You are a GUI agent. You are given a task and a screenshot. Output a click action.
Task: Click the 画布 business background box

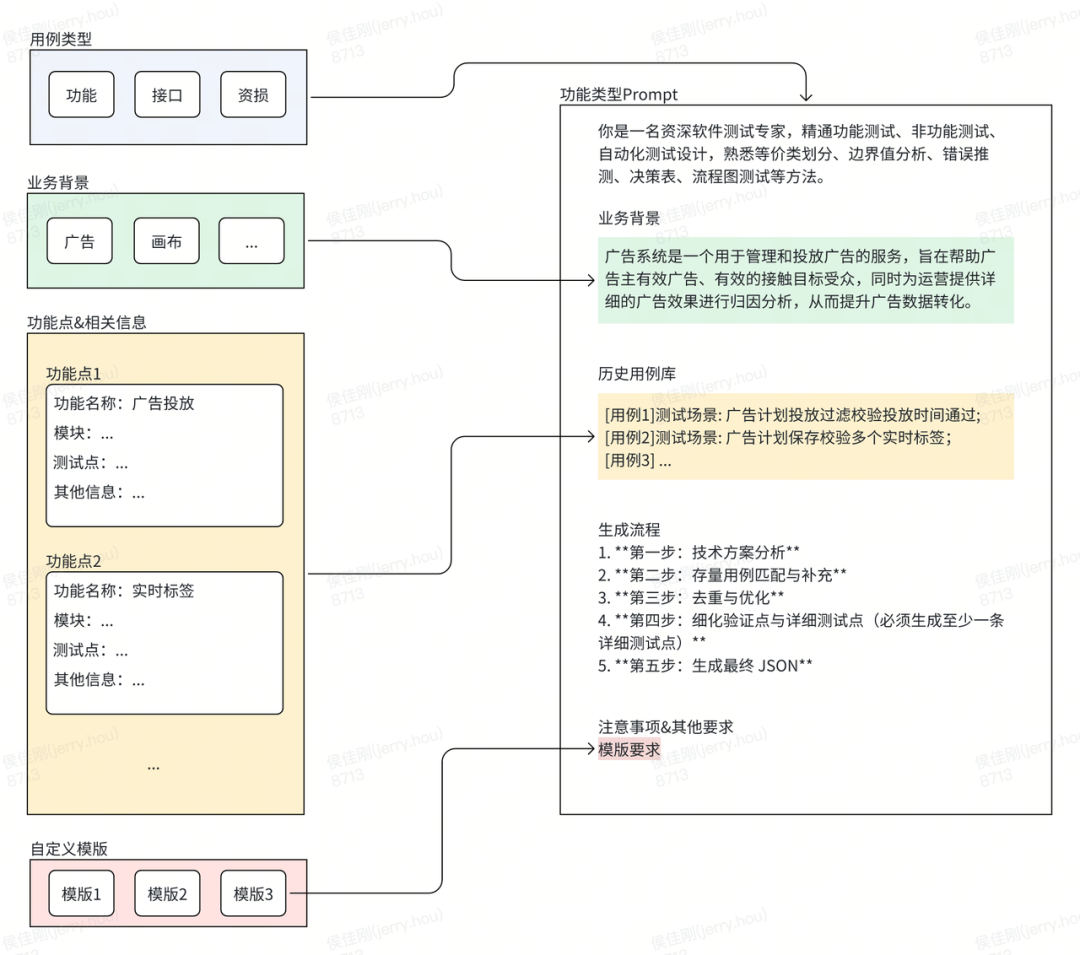point(166,241)
